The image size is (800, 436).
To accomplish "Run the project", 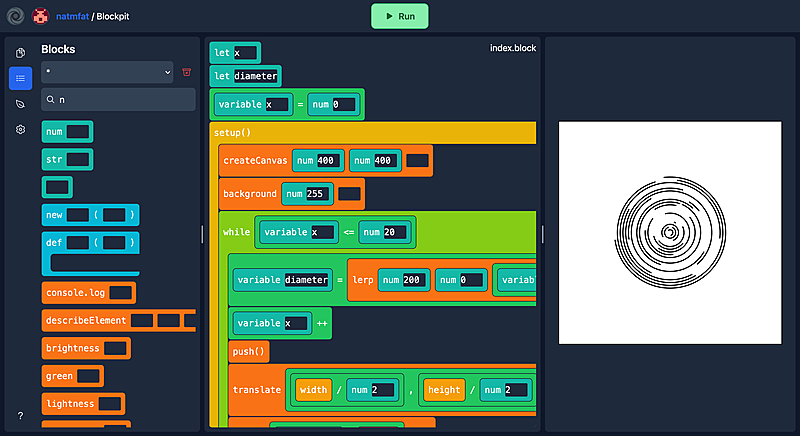I will tap(399, 16).
